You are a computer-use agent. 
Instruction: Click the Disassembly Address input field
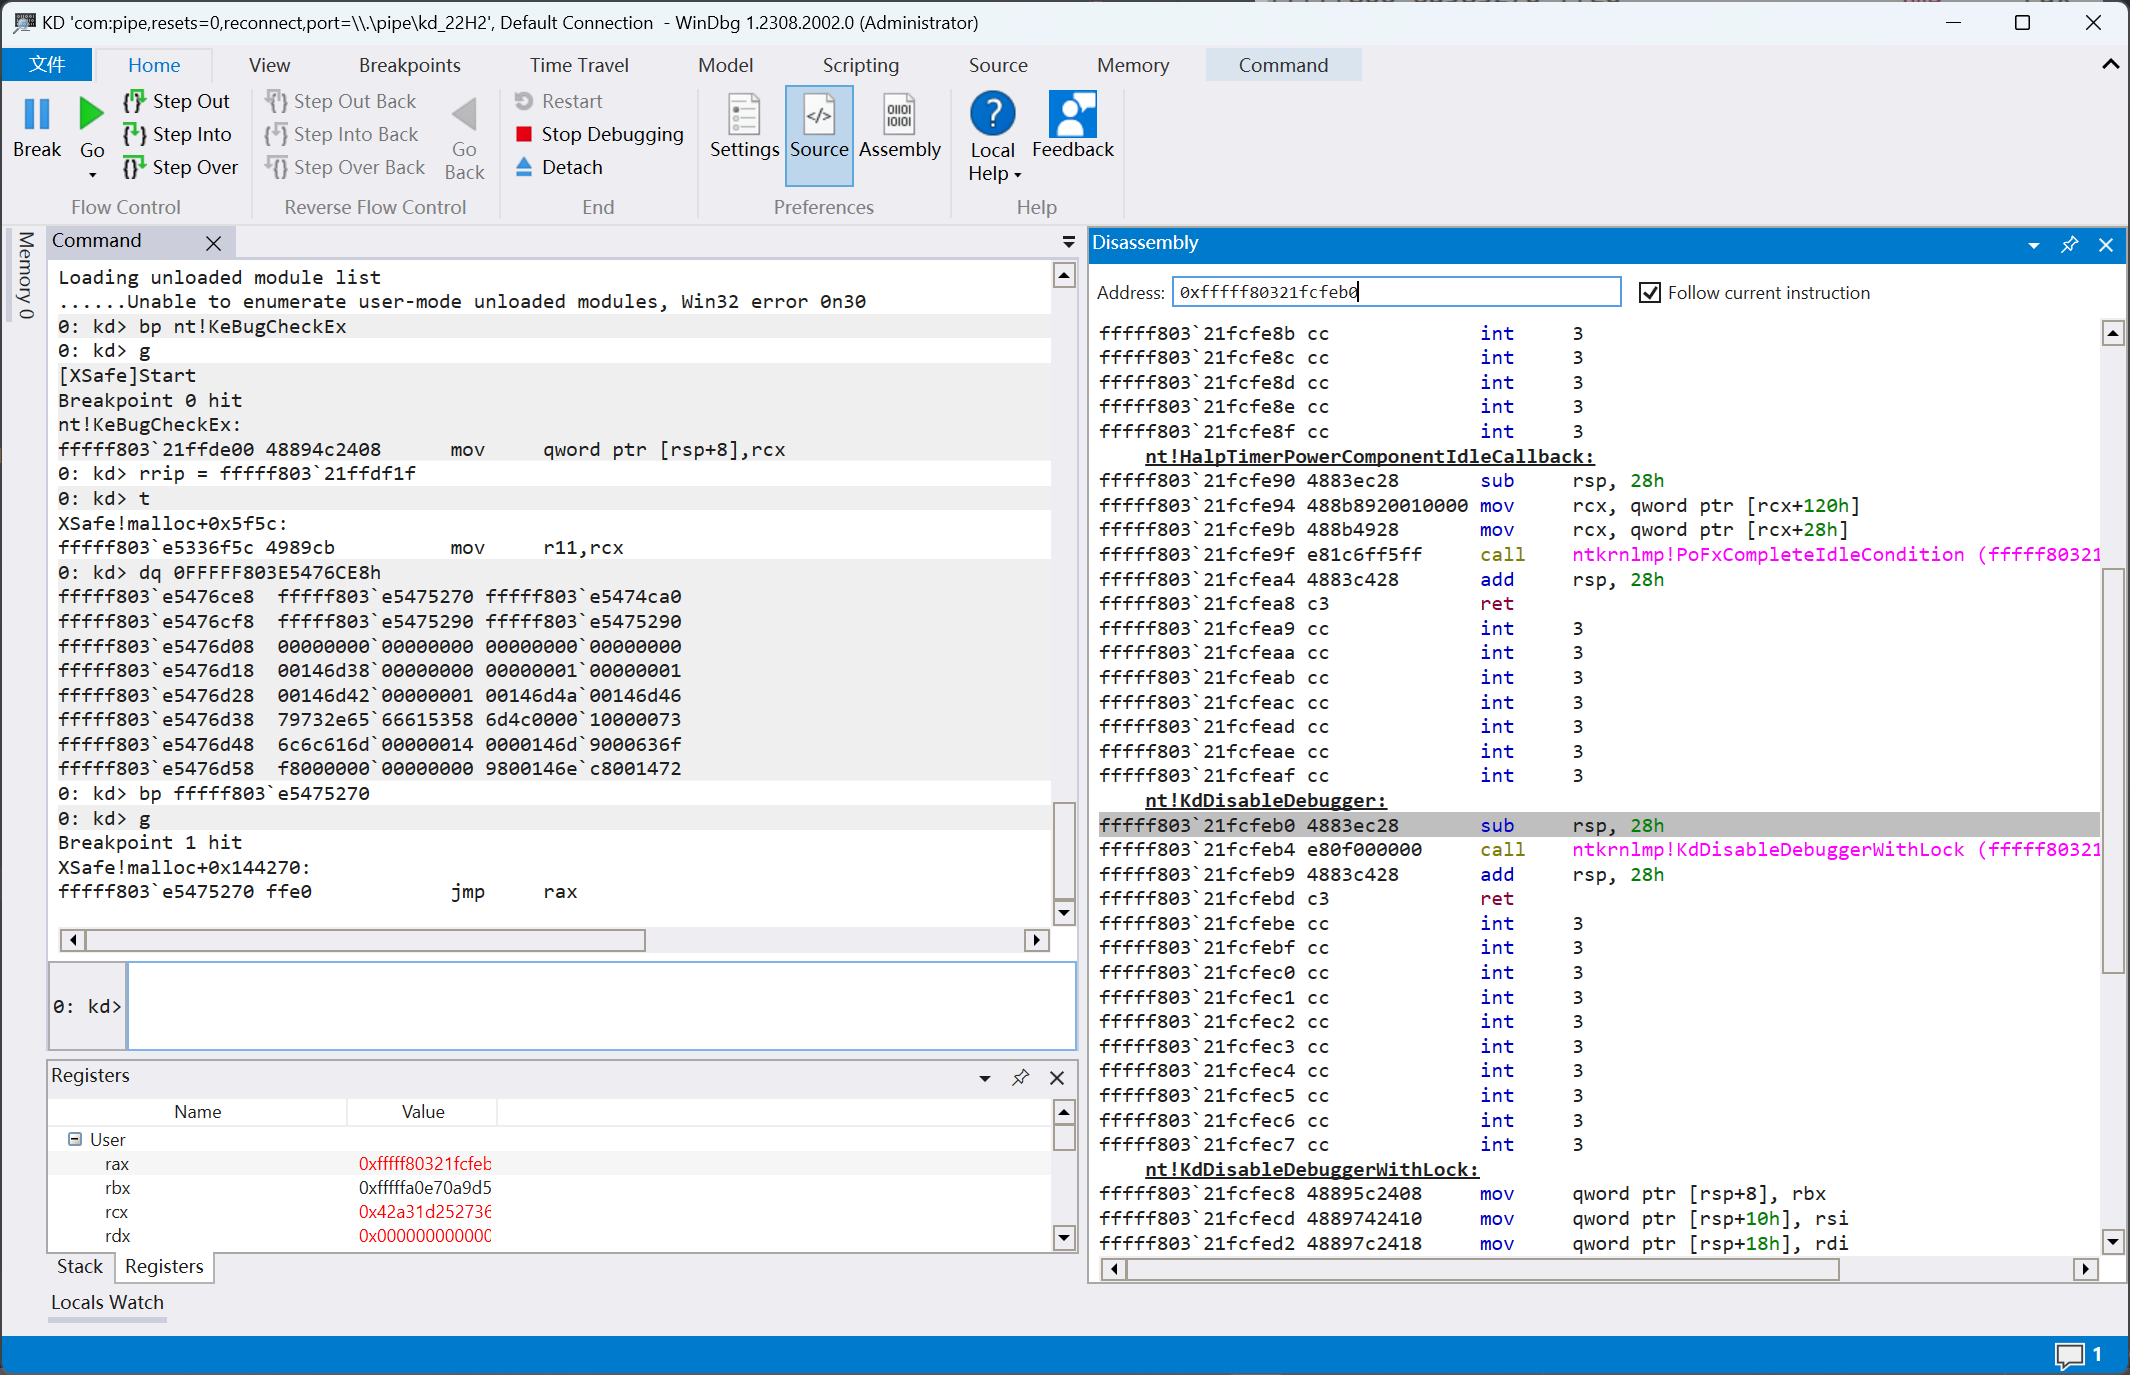pyautogui.click(x=1396, y=292)
